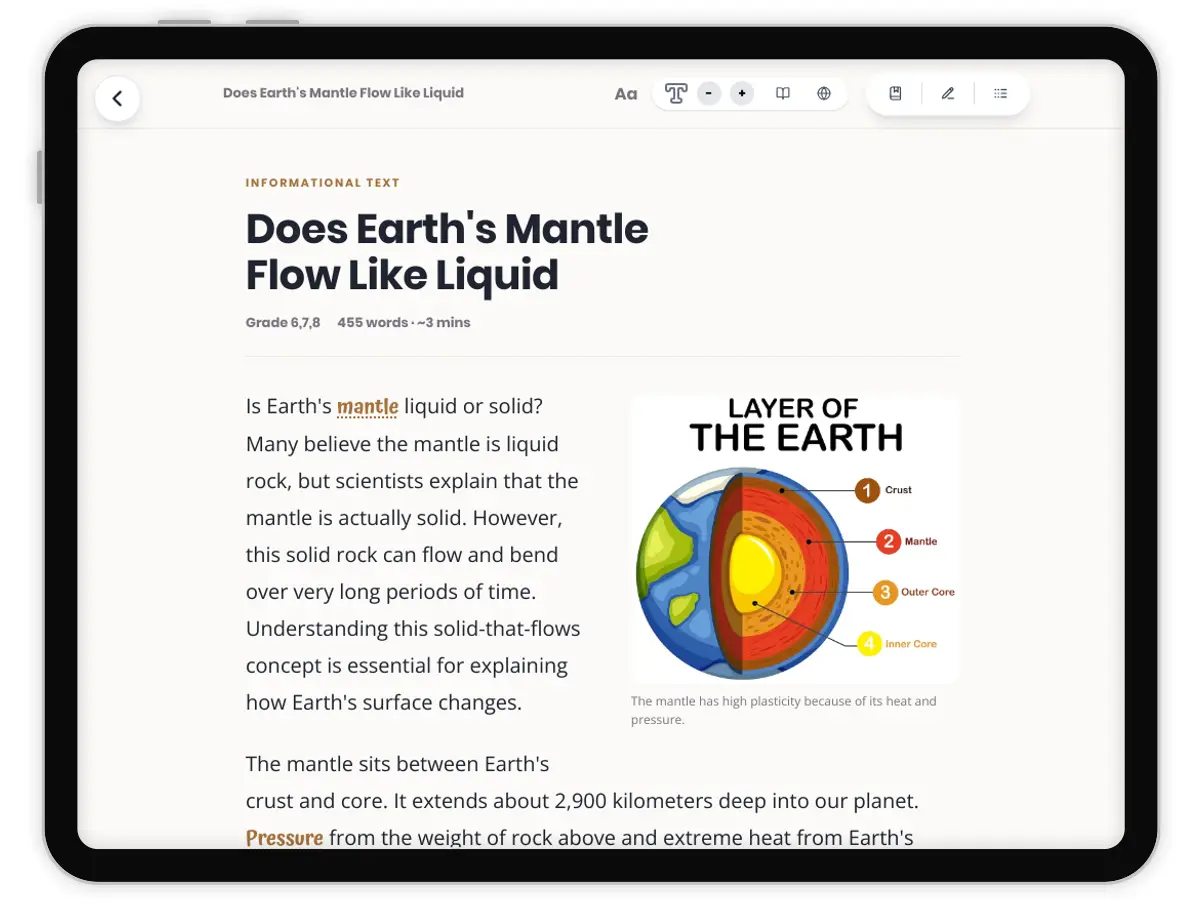Click the highlighted vocabulary word mantle
This screenshot has width=1200, height=906.
point(368,407)
